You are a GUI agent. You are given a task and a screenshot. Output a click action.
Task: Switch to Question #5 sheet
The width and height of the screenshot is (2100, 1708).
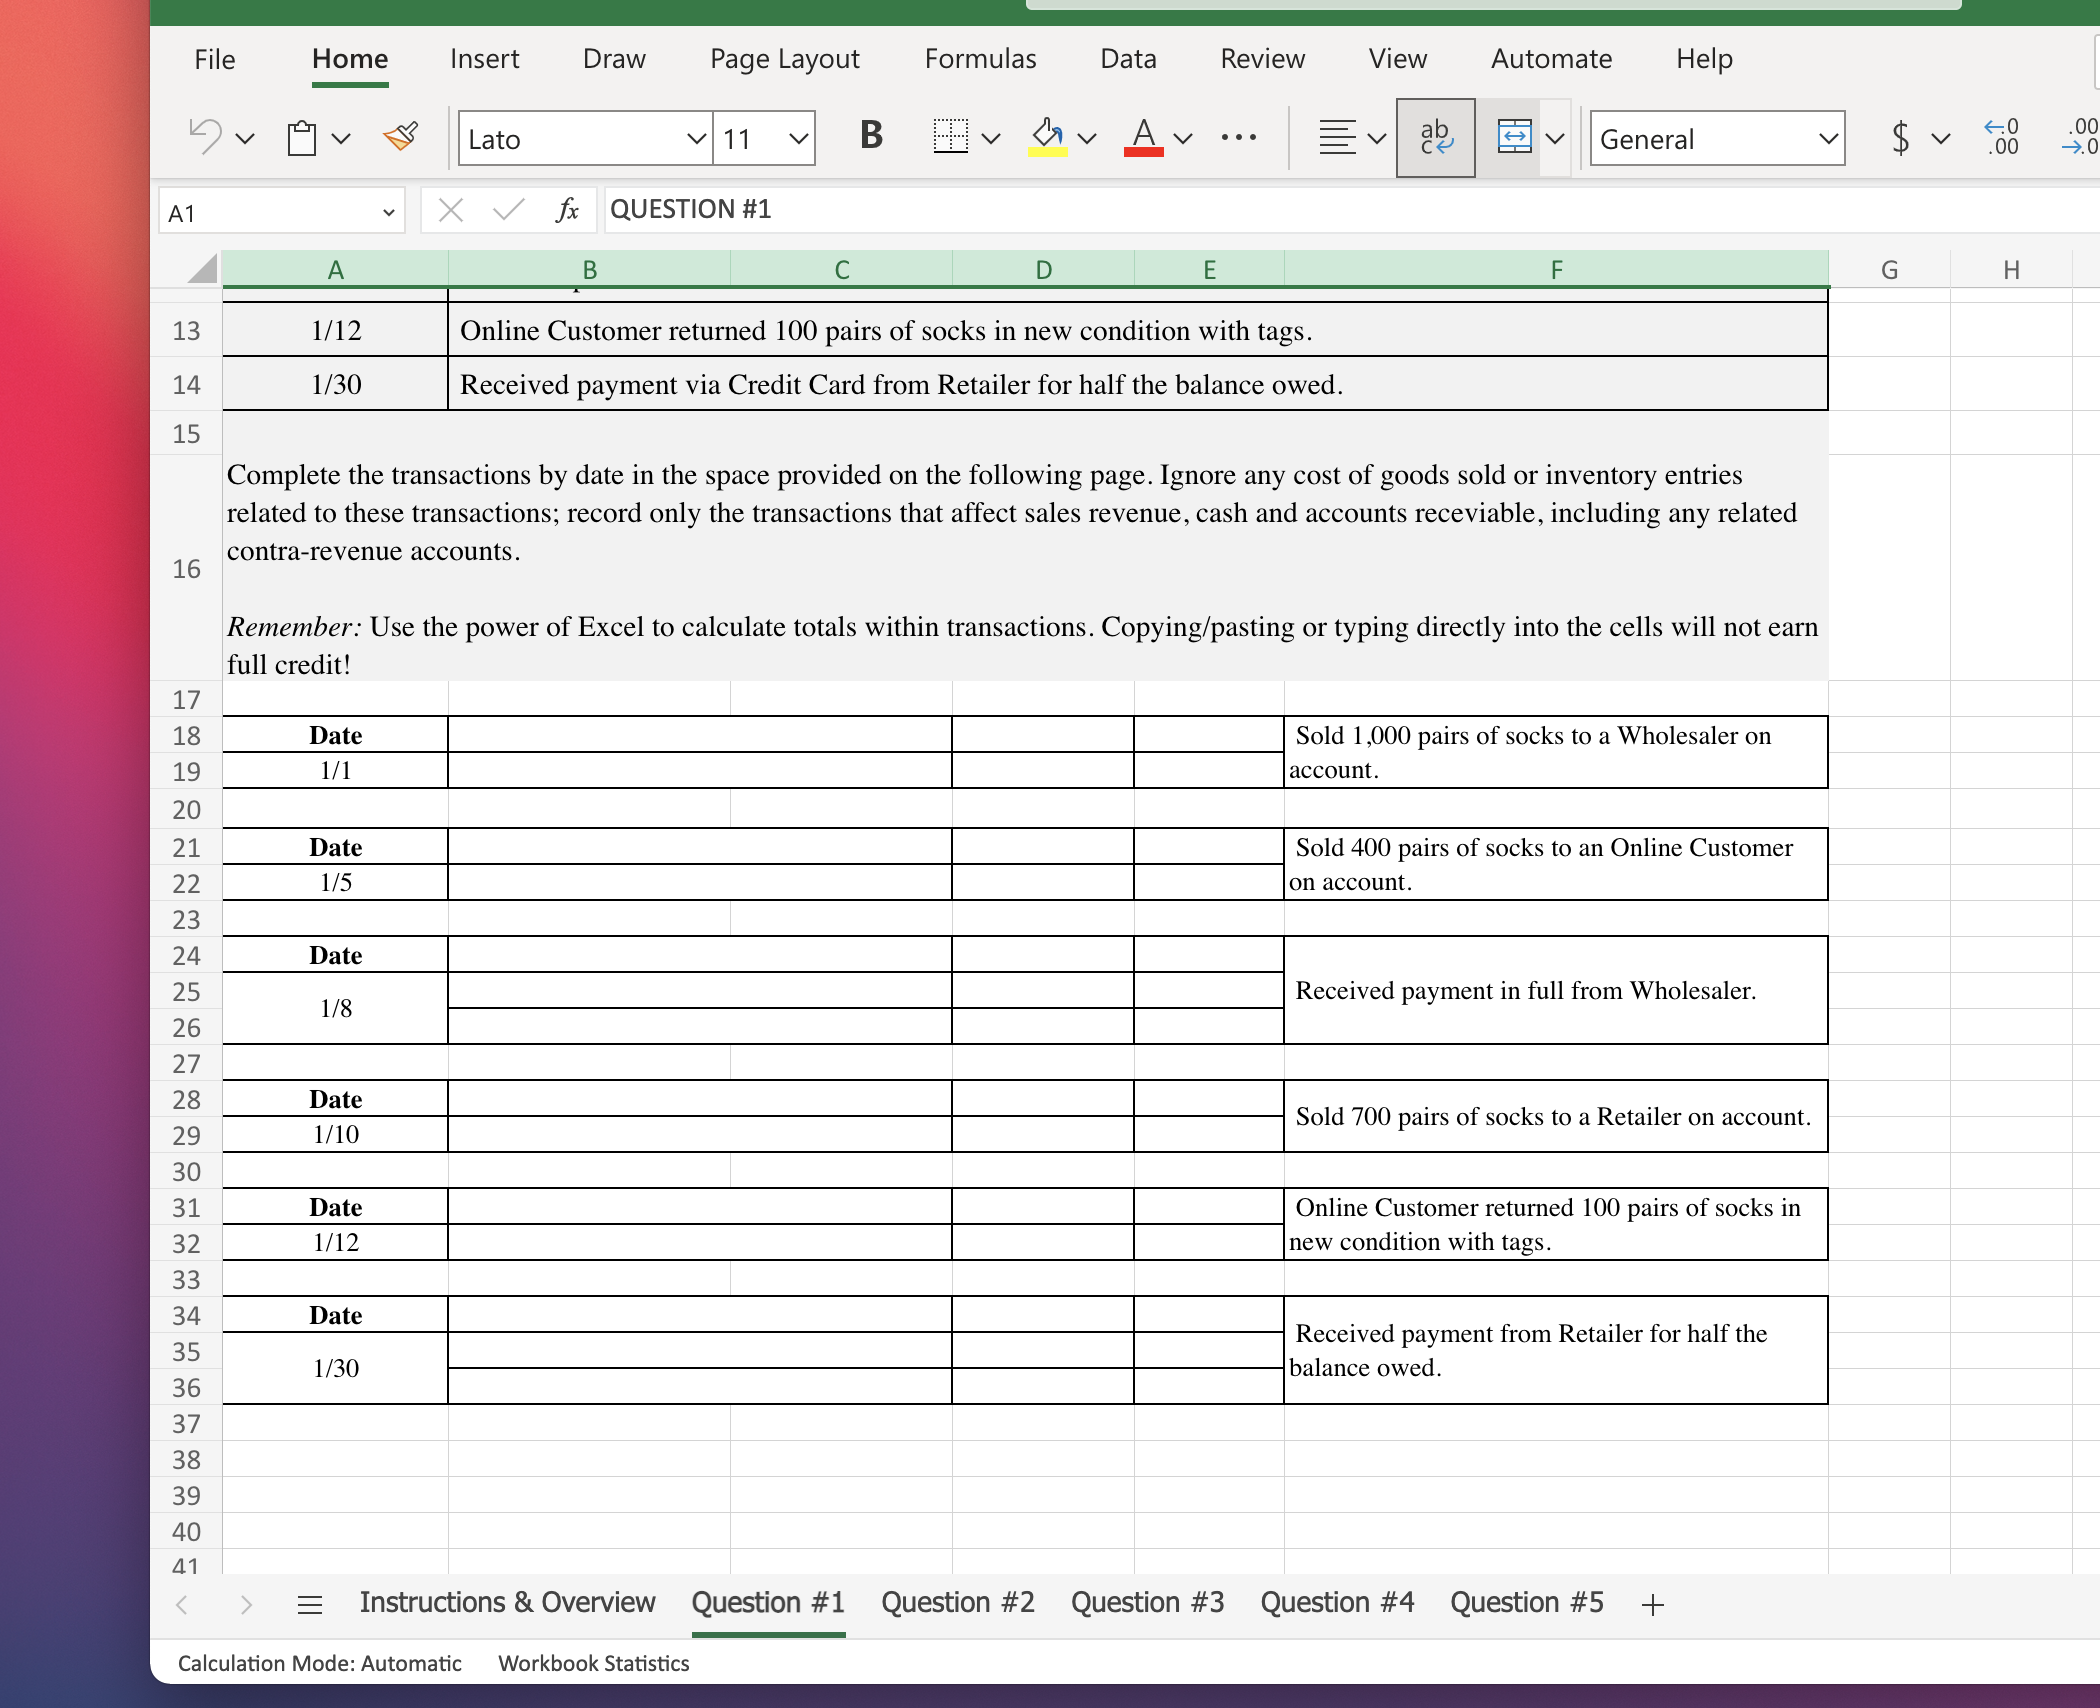[x=1527, y=1603]
